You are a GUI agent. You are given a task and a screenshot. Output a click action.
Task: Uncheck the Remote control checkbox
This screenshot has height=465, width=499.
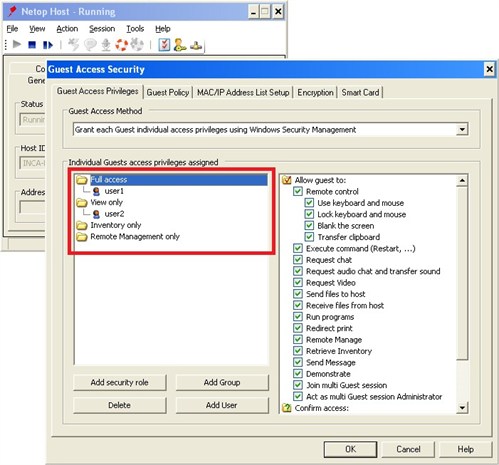coord(298,191)
